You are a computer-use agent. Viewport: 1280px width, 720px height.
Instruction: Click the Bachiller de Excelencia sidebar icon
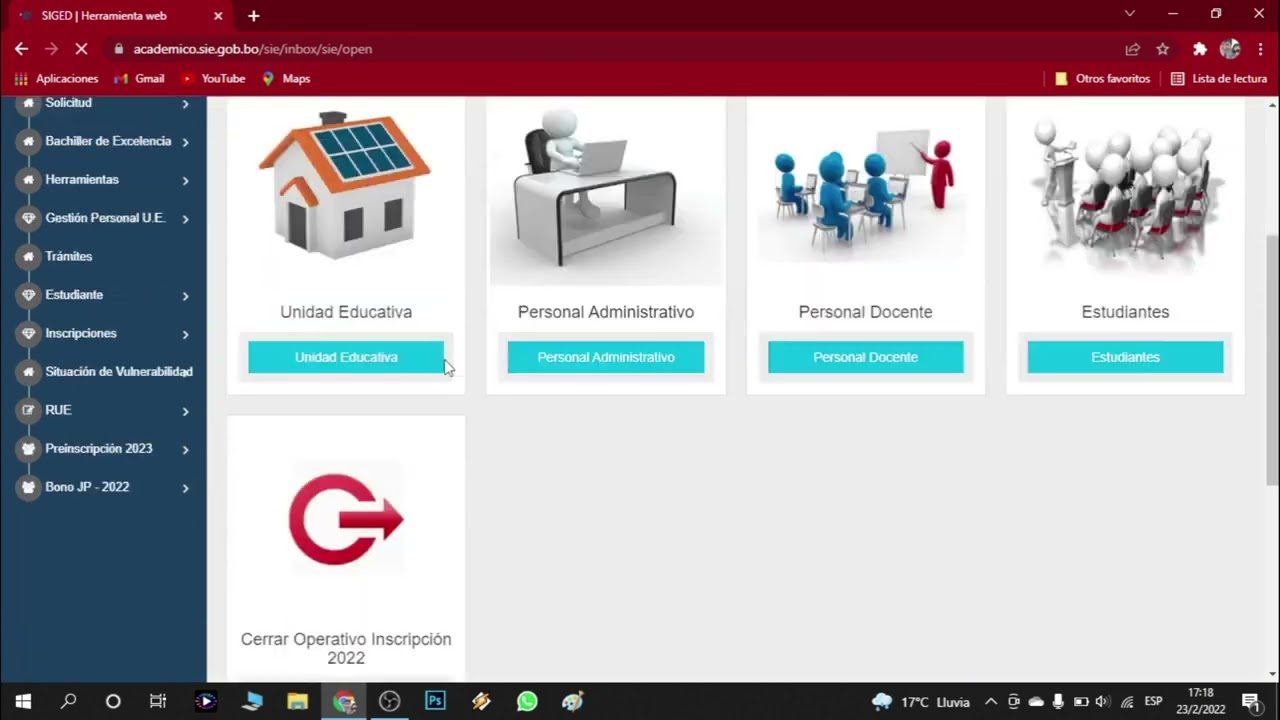pyautogui.click(x=29, y=141)
